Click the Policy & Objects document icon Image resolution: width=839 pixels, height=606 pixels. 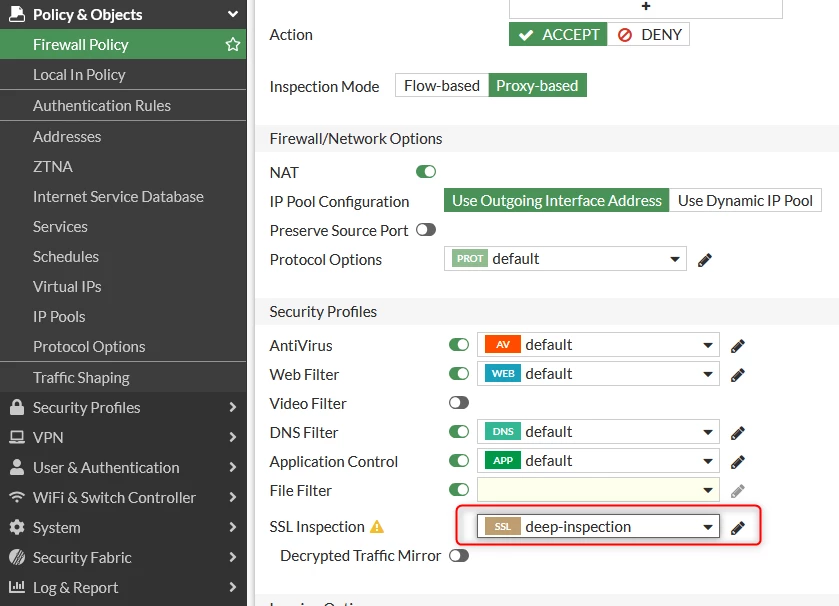(17, 14)
